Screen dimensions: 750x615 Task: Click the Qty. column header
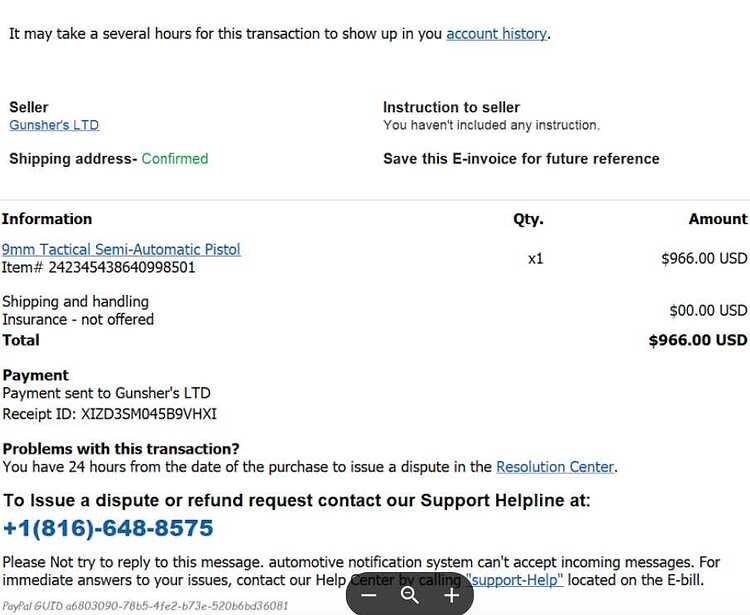528,219
